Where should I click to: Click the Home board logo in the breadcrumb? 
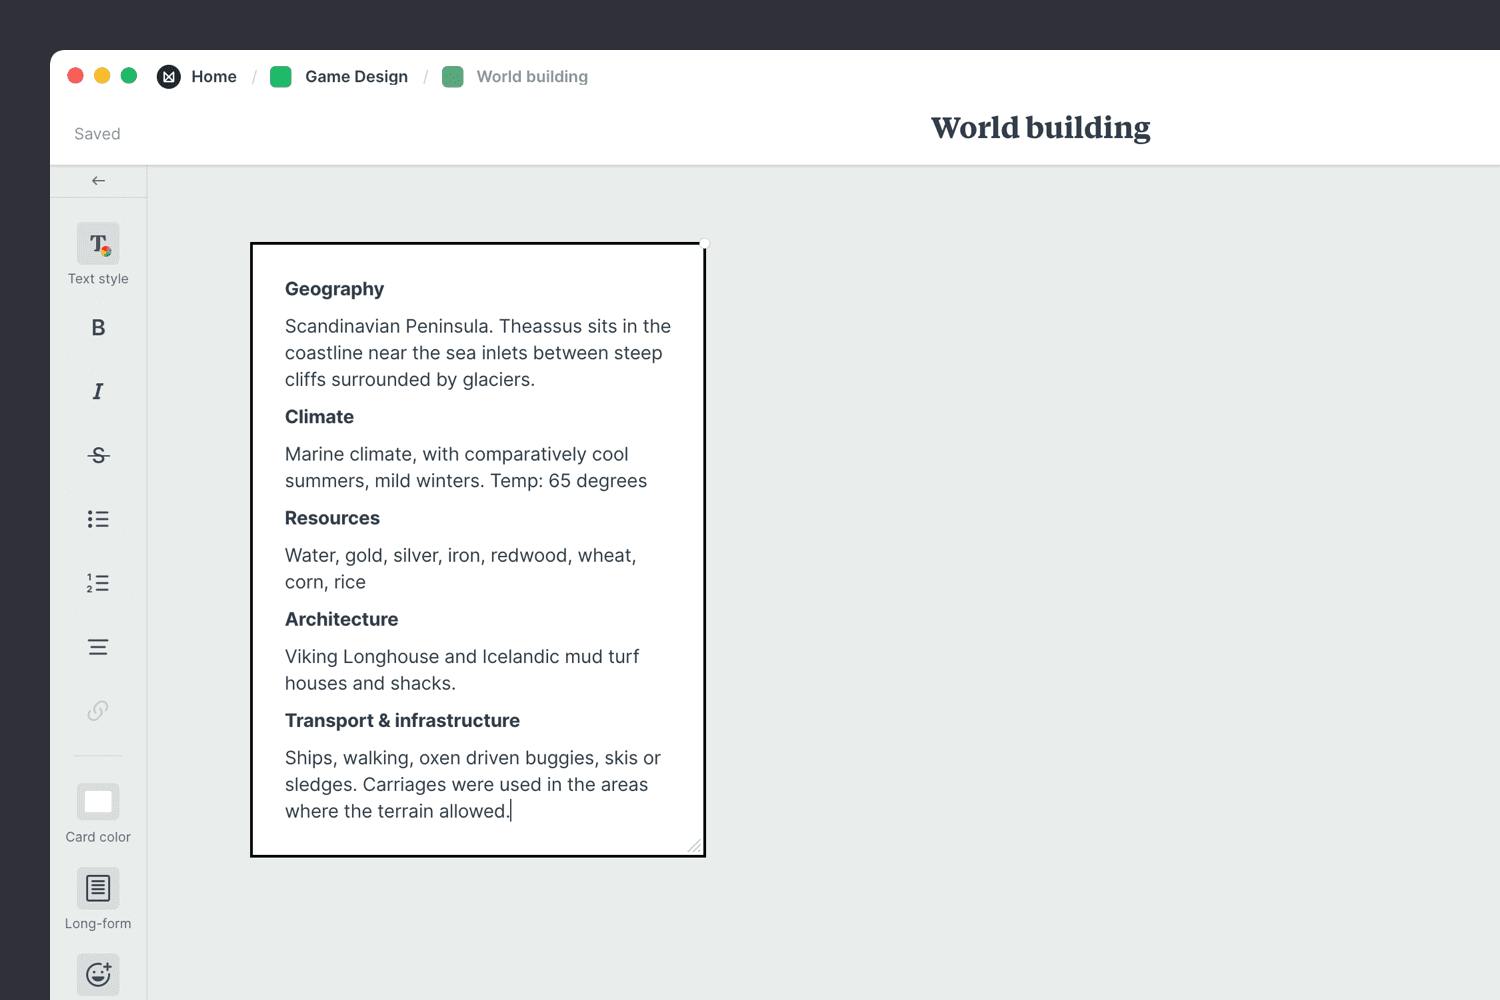[x=168, y=76]
